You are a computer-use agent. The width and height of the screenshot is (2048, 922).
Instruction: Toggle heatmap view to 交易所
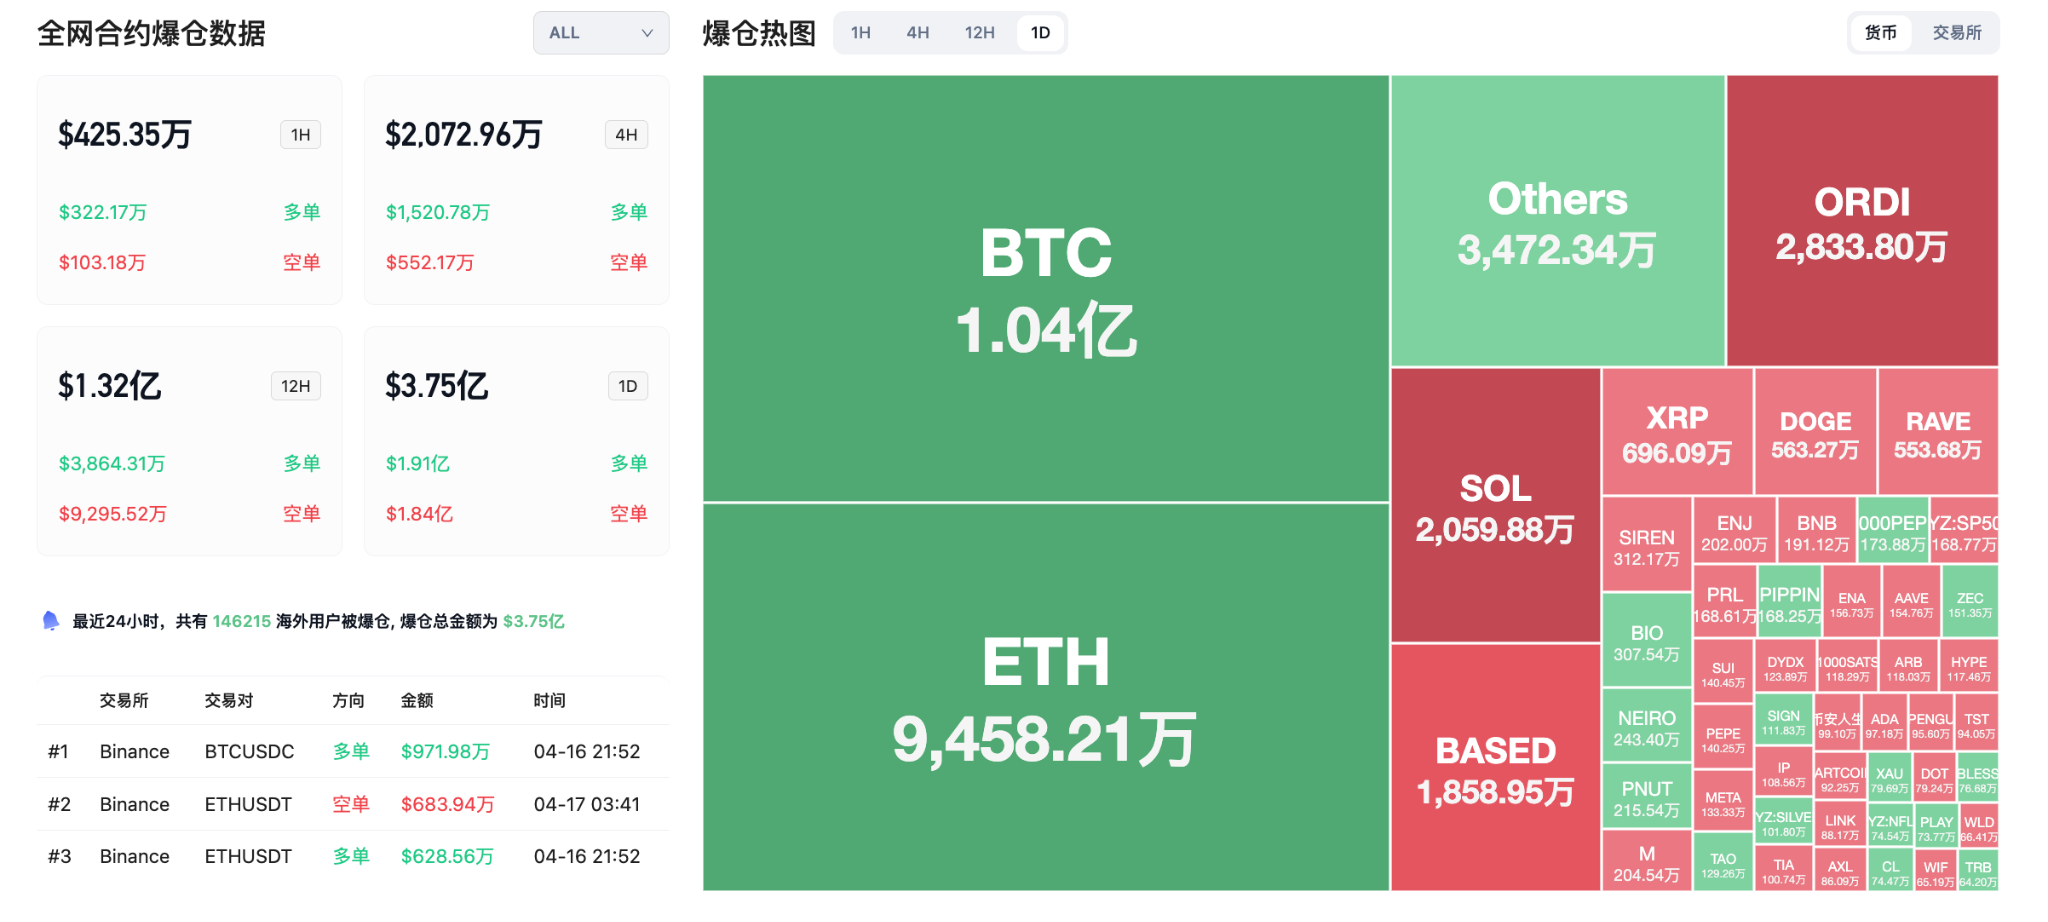(1957, 33)
